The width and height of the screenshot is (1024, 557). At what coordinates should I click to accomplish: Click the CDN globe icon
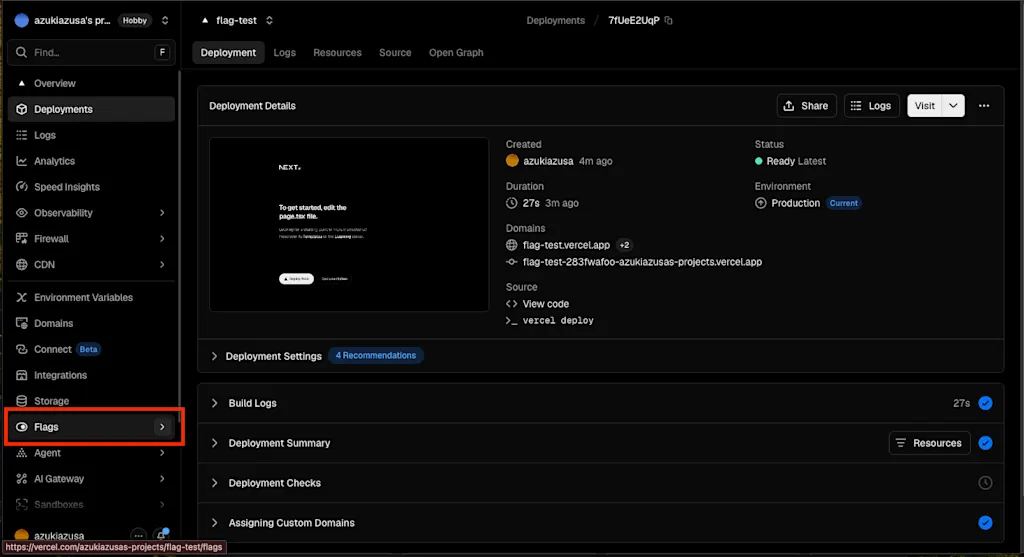point(22,264)
